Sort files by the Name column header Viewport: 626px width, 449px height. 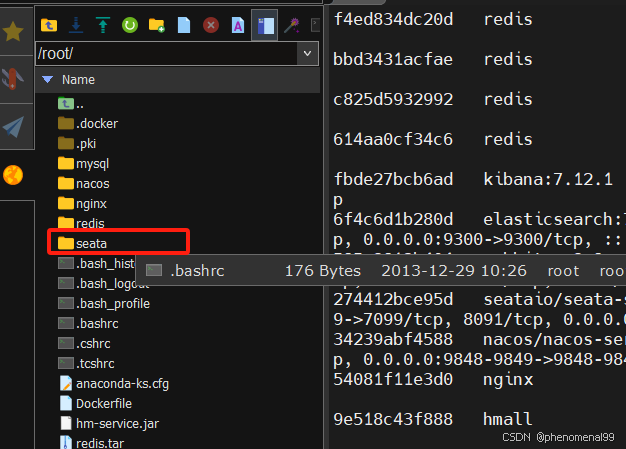78,80
